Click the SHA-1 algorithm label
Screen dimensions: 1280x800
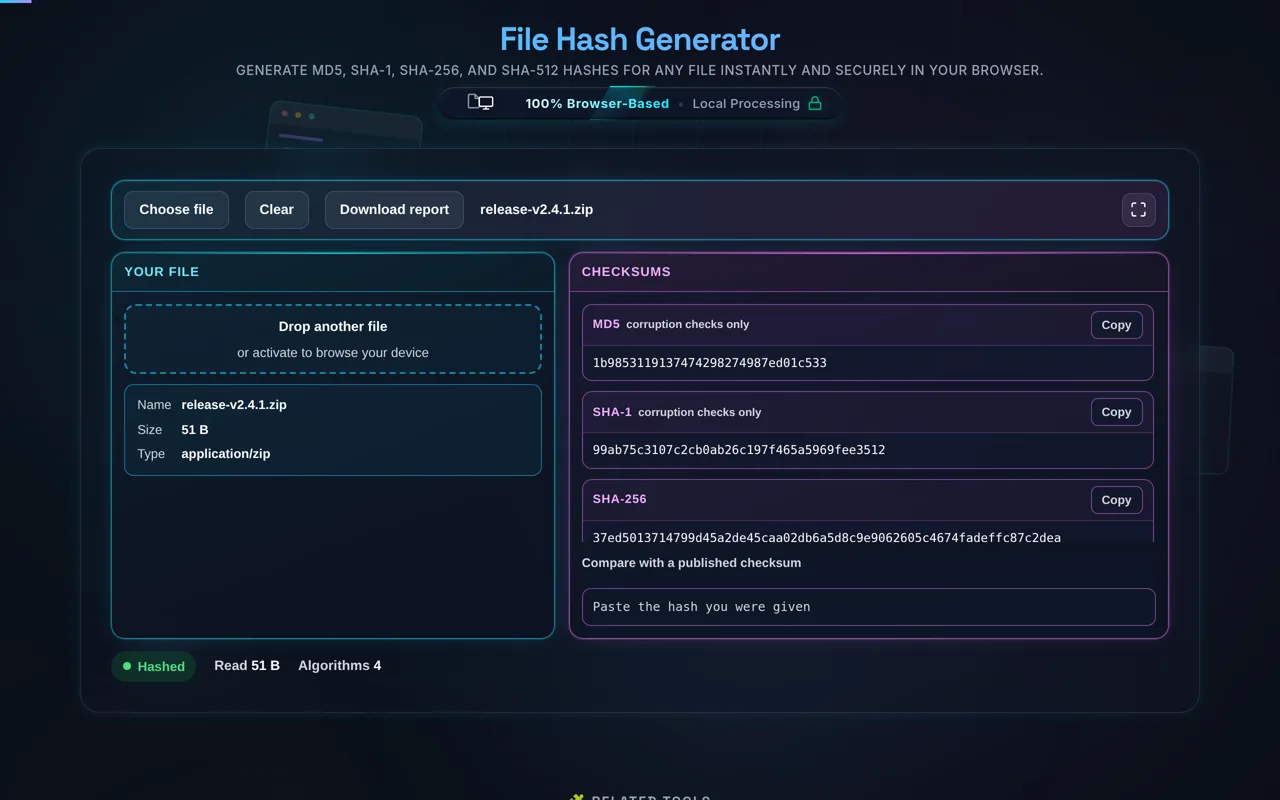point(612,412)
